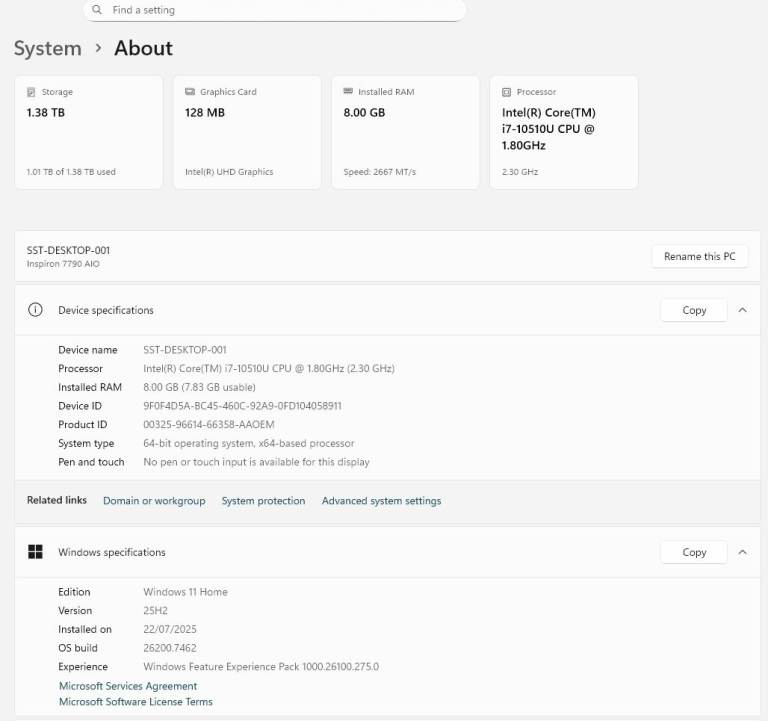Copy the Windows specifications
The width and height of the screenshot is (768, 721).
coord(694,552)
